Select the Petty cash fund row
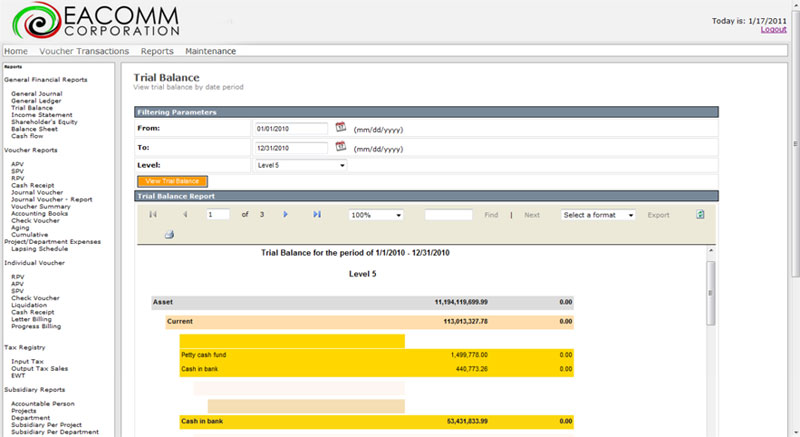This screenshot has width=800, height=437. coord(377,355)
